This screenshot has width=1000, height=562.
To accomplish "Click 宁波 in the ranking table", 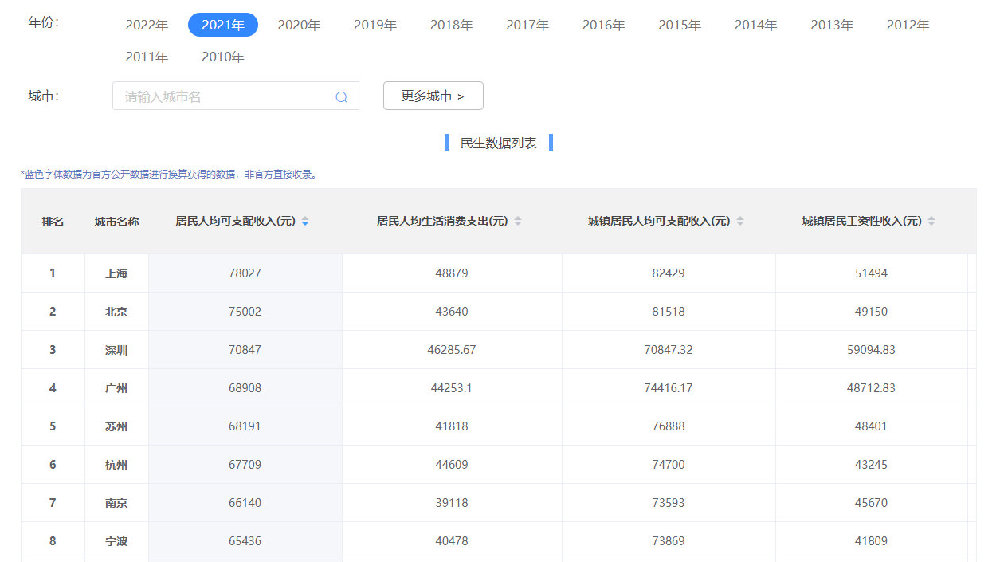I will [116, 541].
